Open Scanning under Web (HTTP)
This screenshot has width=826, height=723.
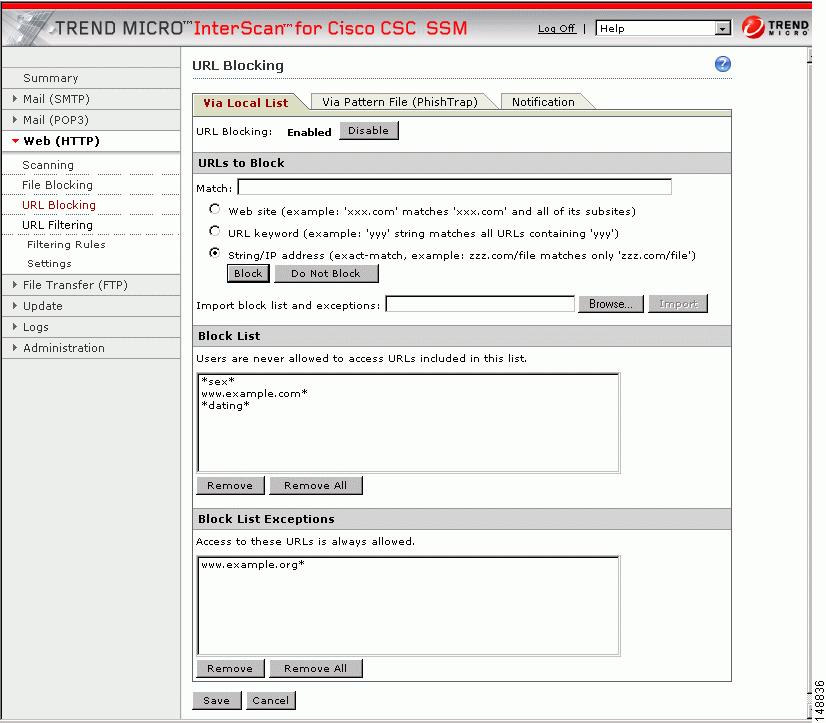click(48, 165)
